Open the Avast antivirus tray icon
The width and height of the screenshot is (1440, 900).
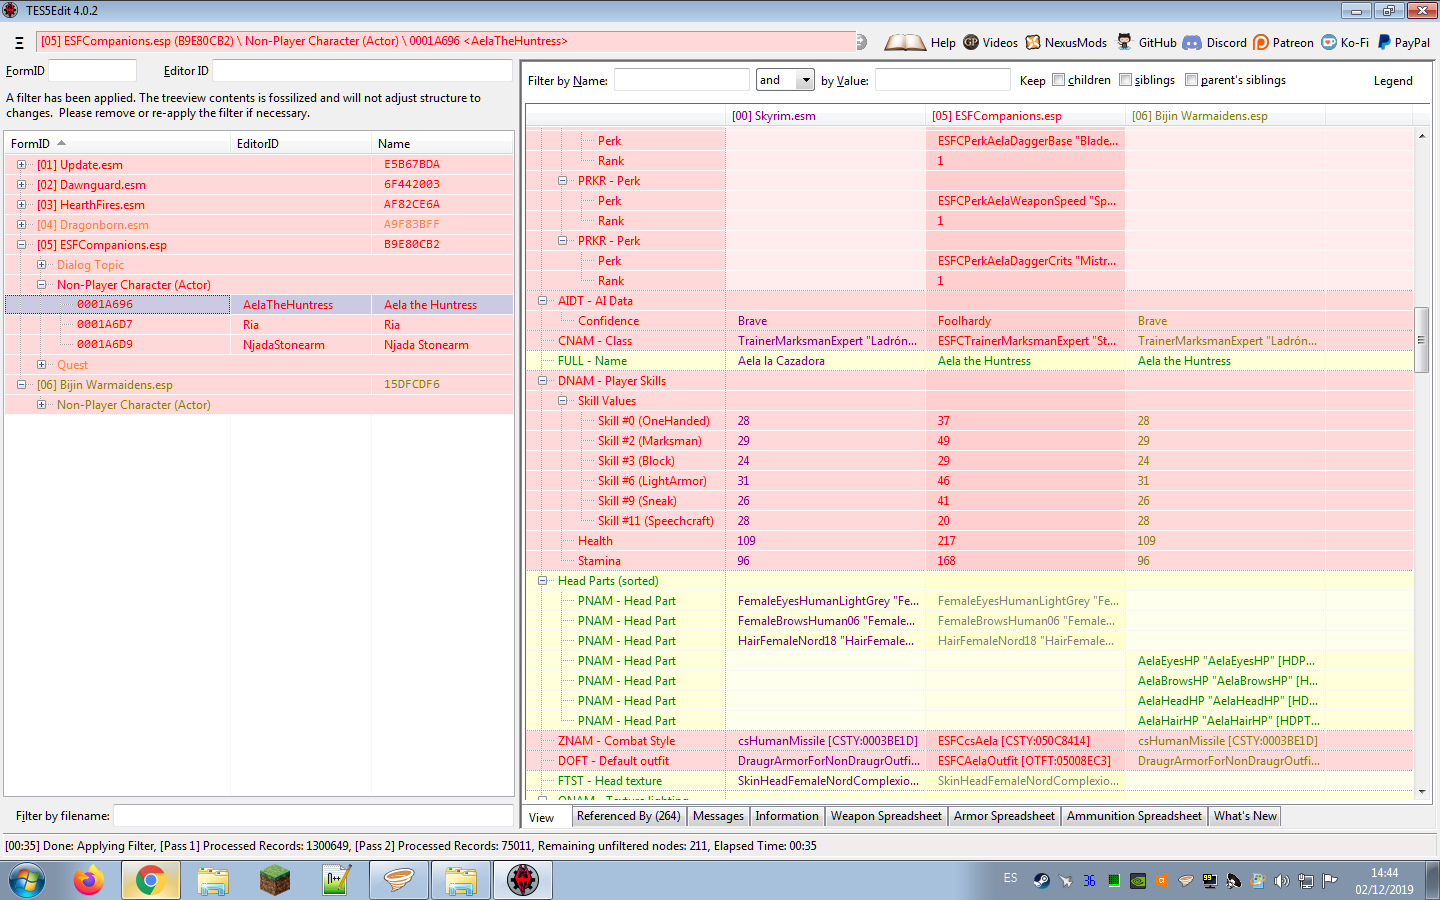point(1161,881)
